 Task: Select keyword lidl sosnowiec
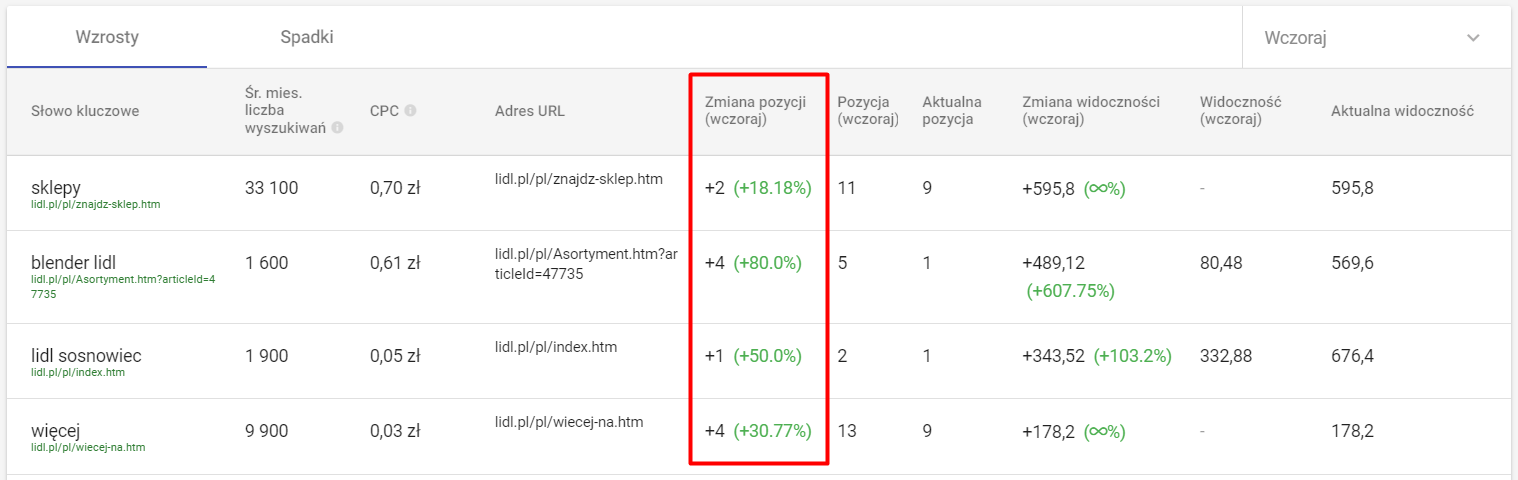[86, 356]
